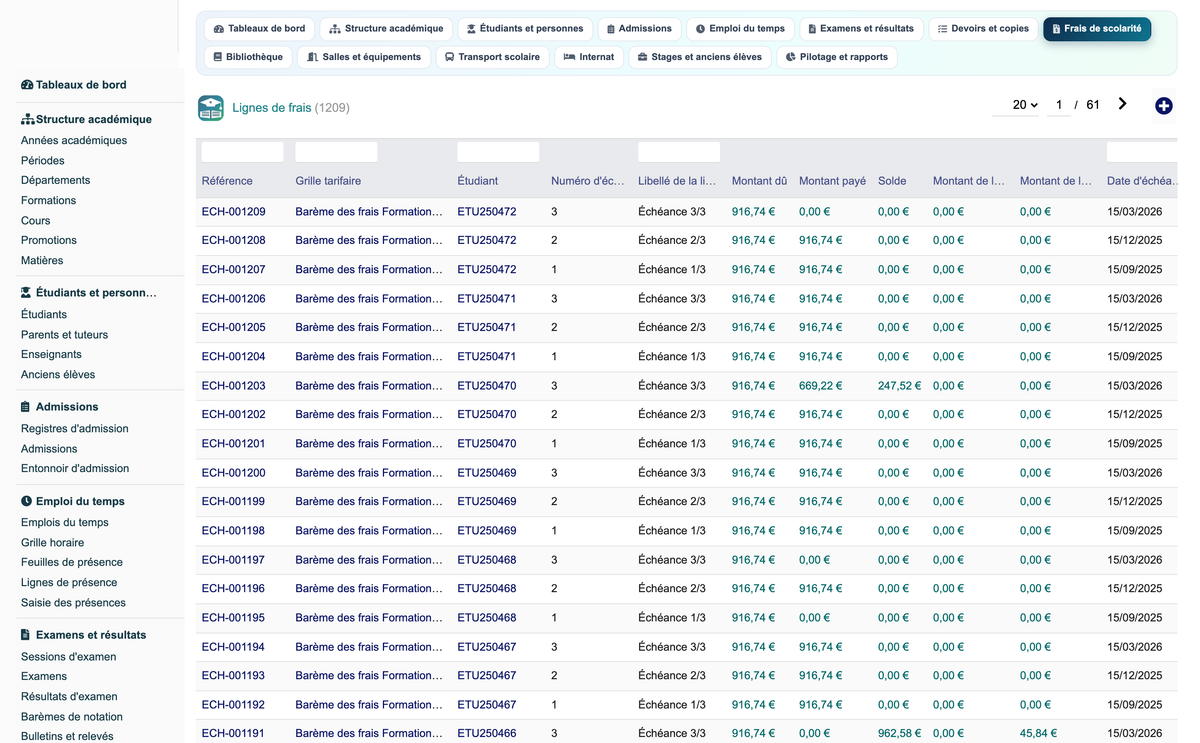Switch to the Bibliothèque tab

click(x=248, y=57)
